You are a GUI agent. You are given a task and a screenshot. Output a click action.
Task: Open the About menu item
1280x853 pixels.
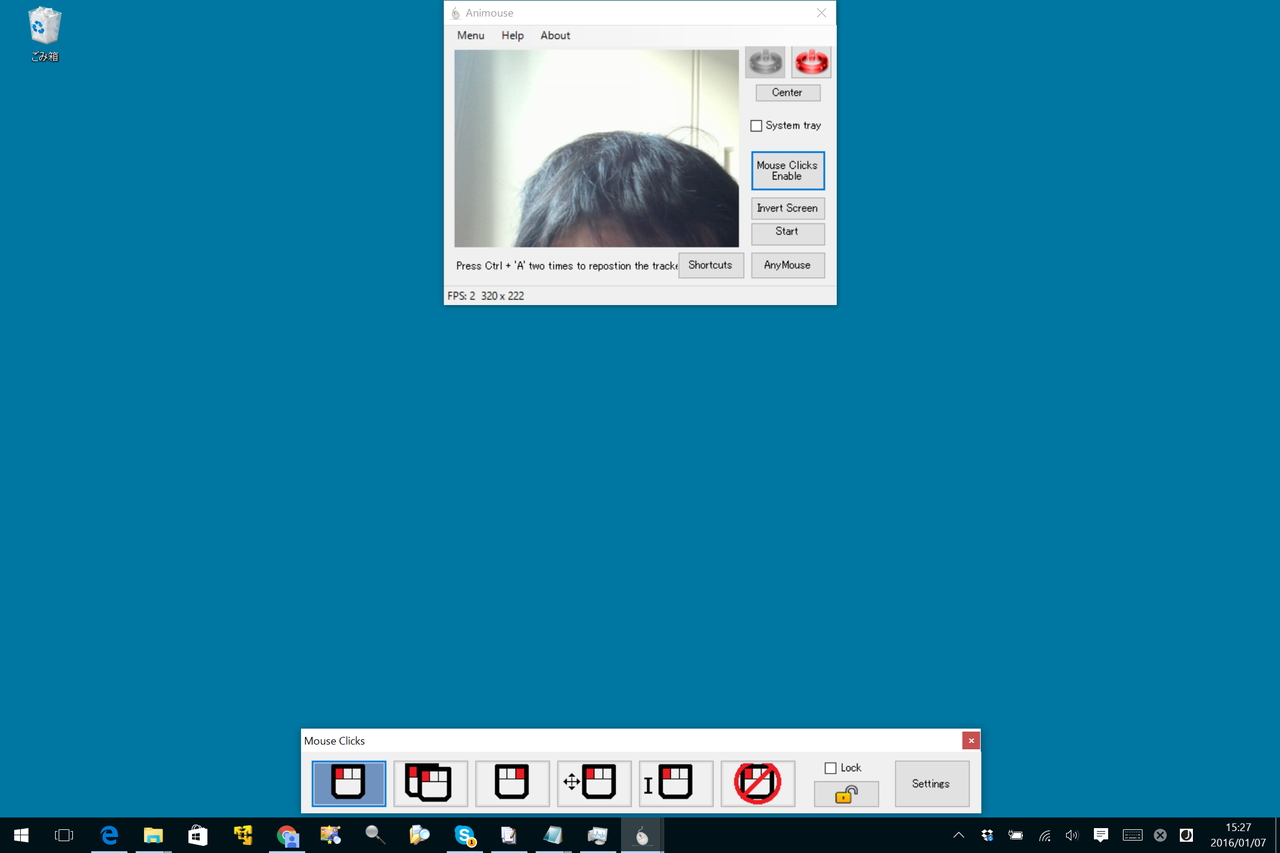[x=555, y=35]
